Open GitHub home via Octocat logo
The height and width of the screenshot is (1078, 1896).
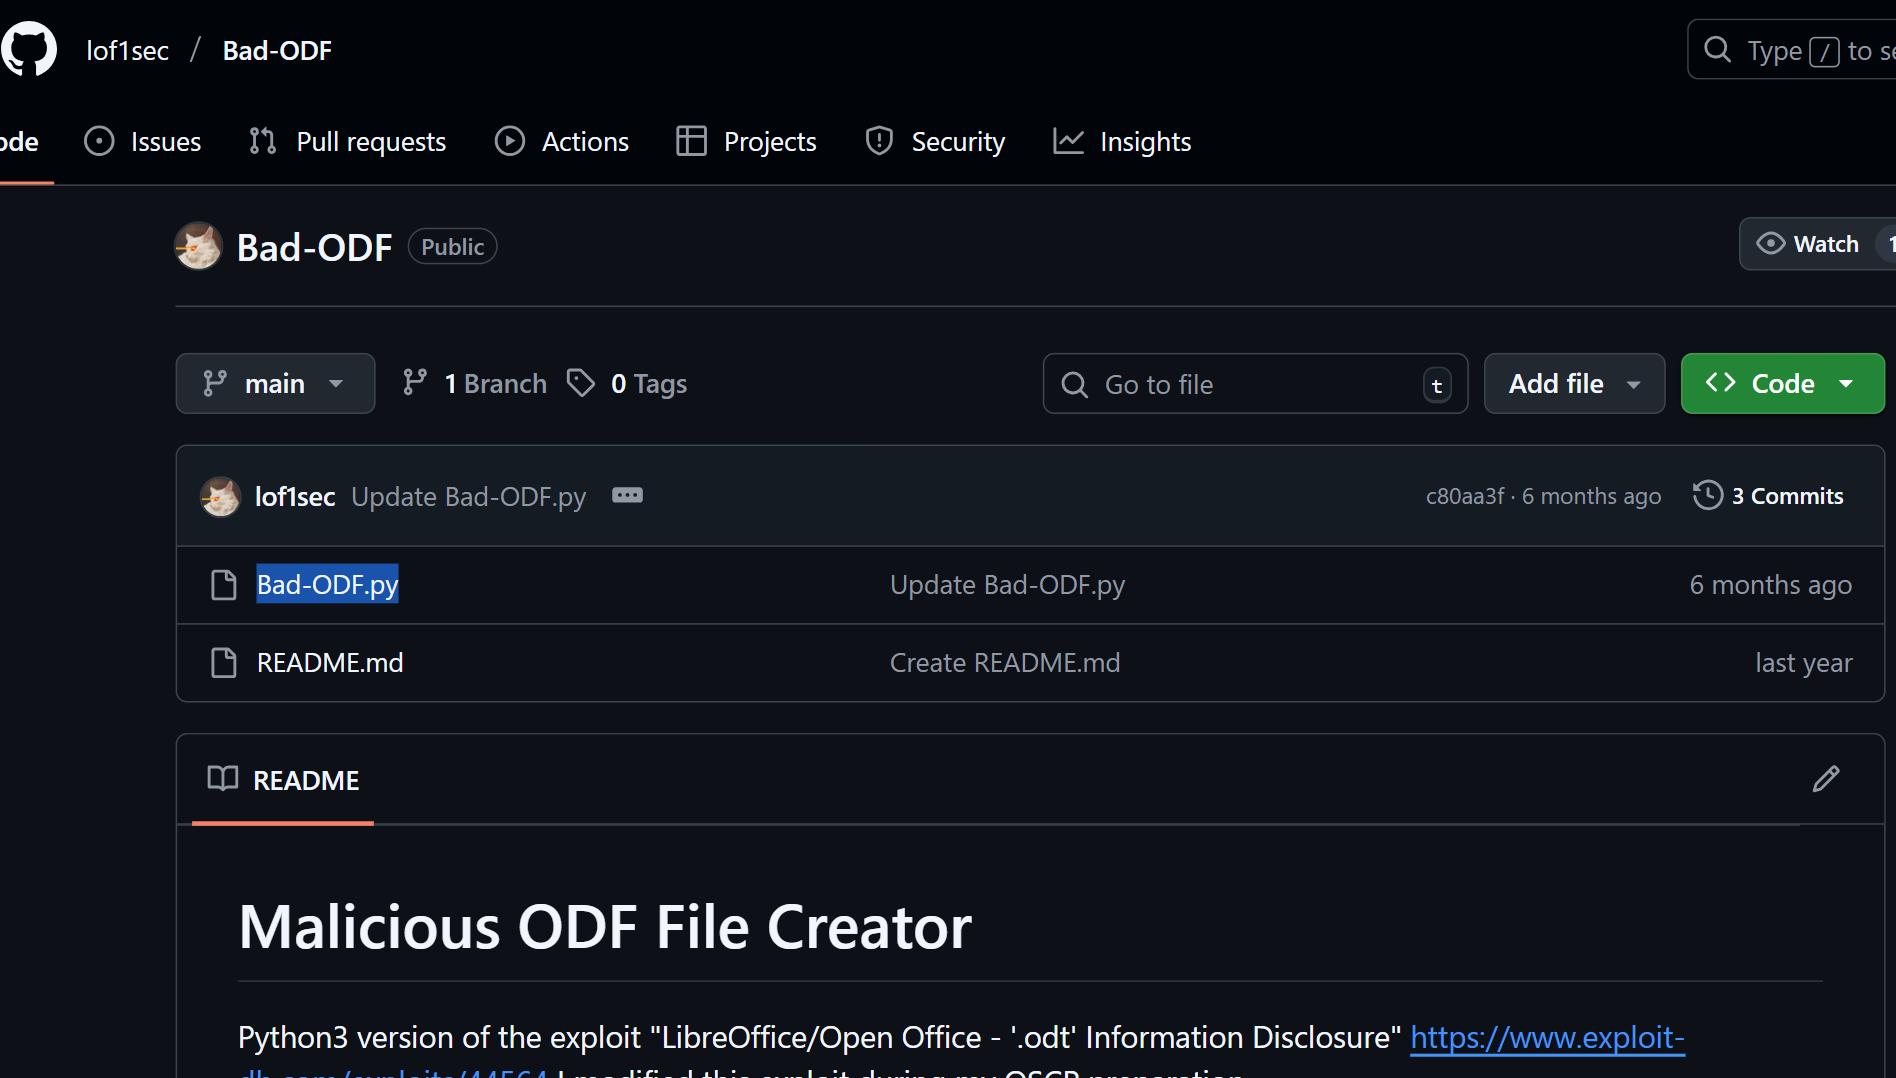pyautogui.click(x=29, y=49)
